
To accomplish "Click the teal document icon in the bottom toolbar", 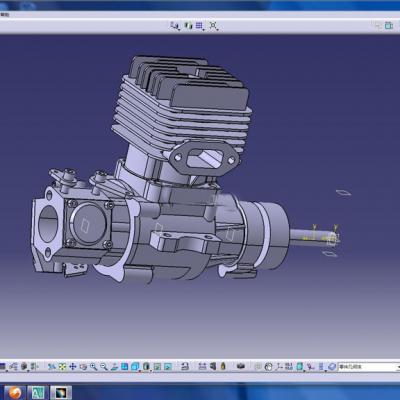I will 300,367.
